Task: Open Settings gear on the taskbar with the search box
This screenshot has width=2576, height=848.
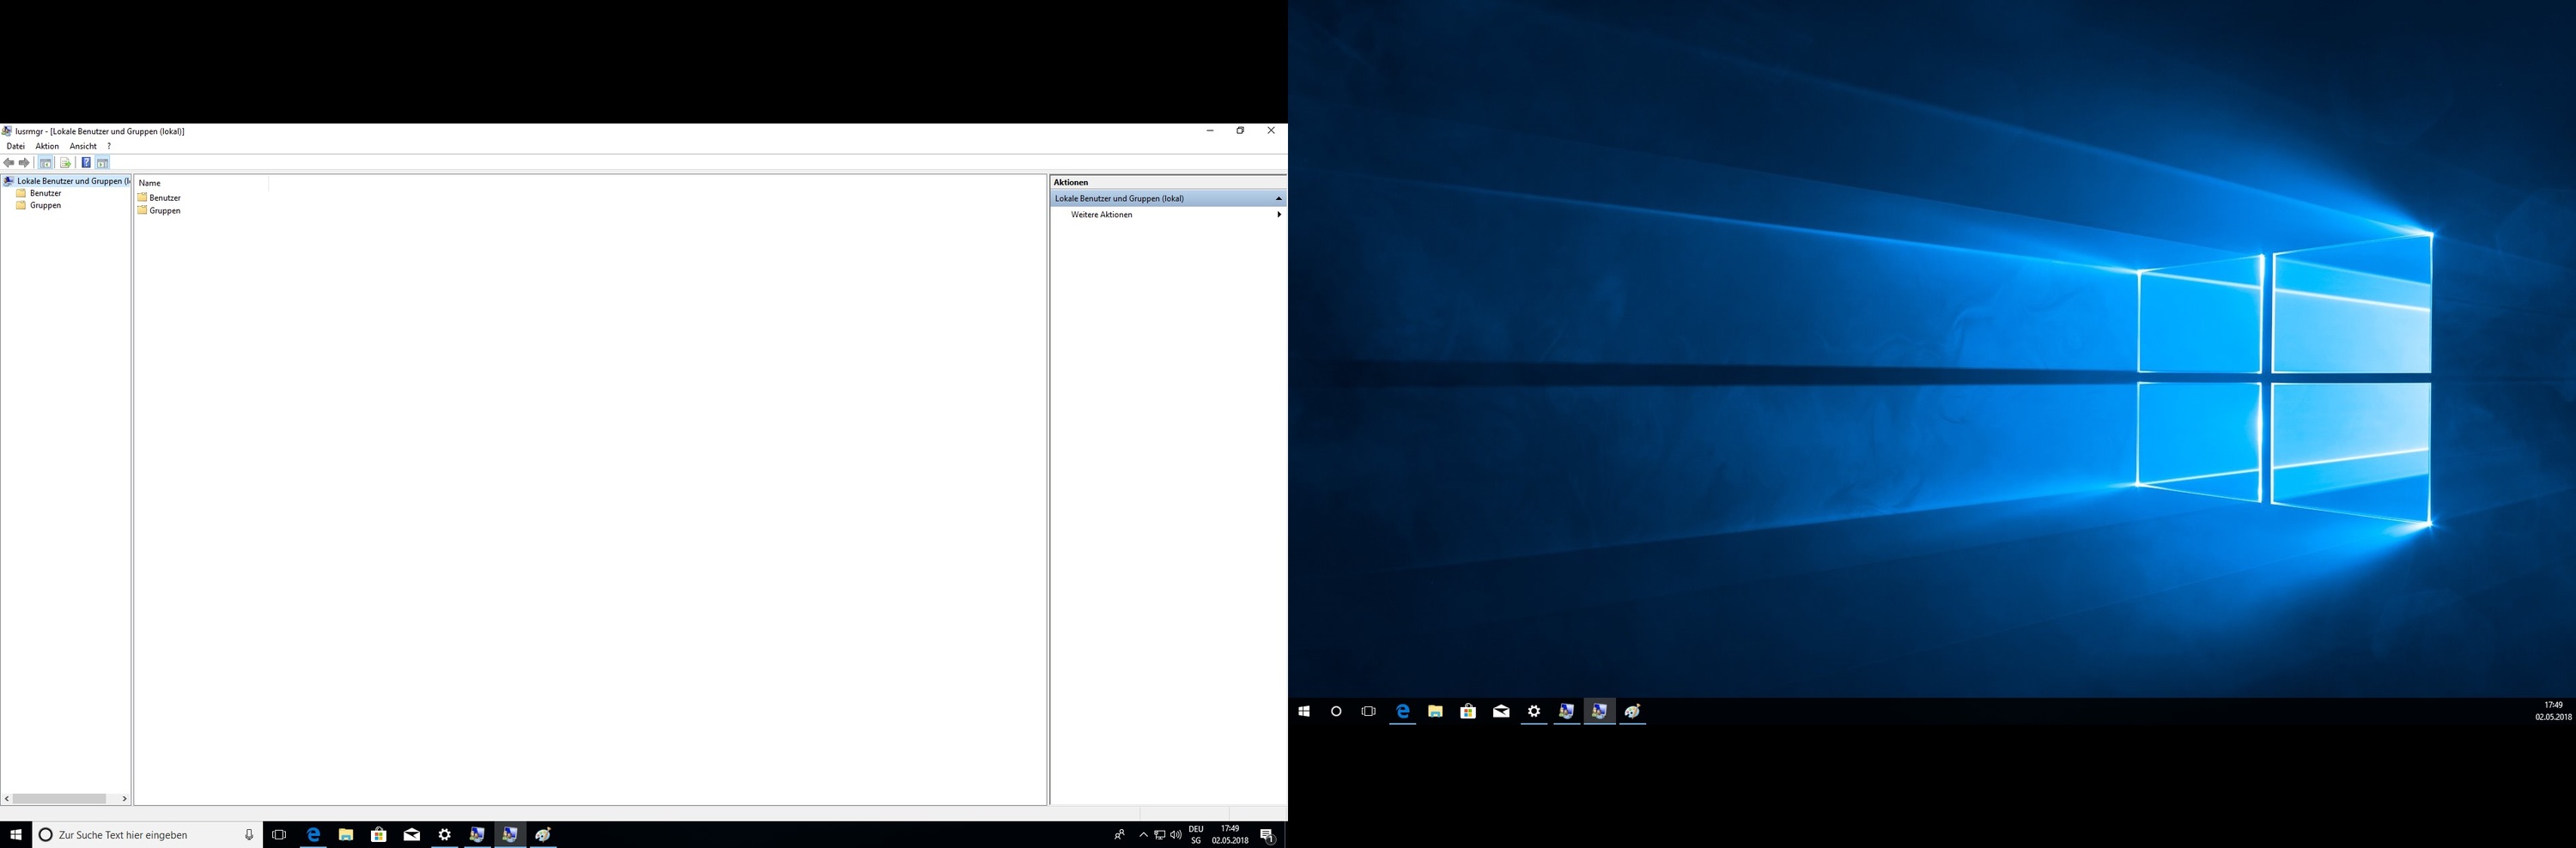Action: click(445, 835)
